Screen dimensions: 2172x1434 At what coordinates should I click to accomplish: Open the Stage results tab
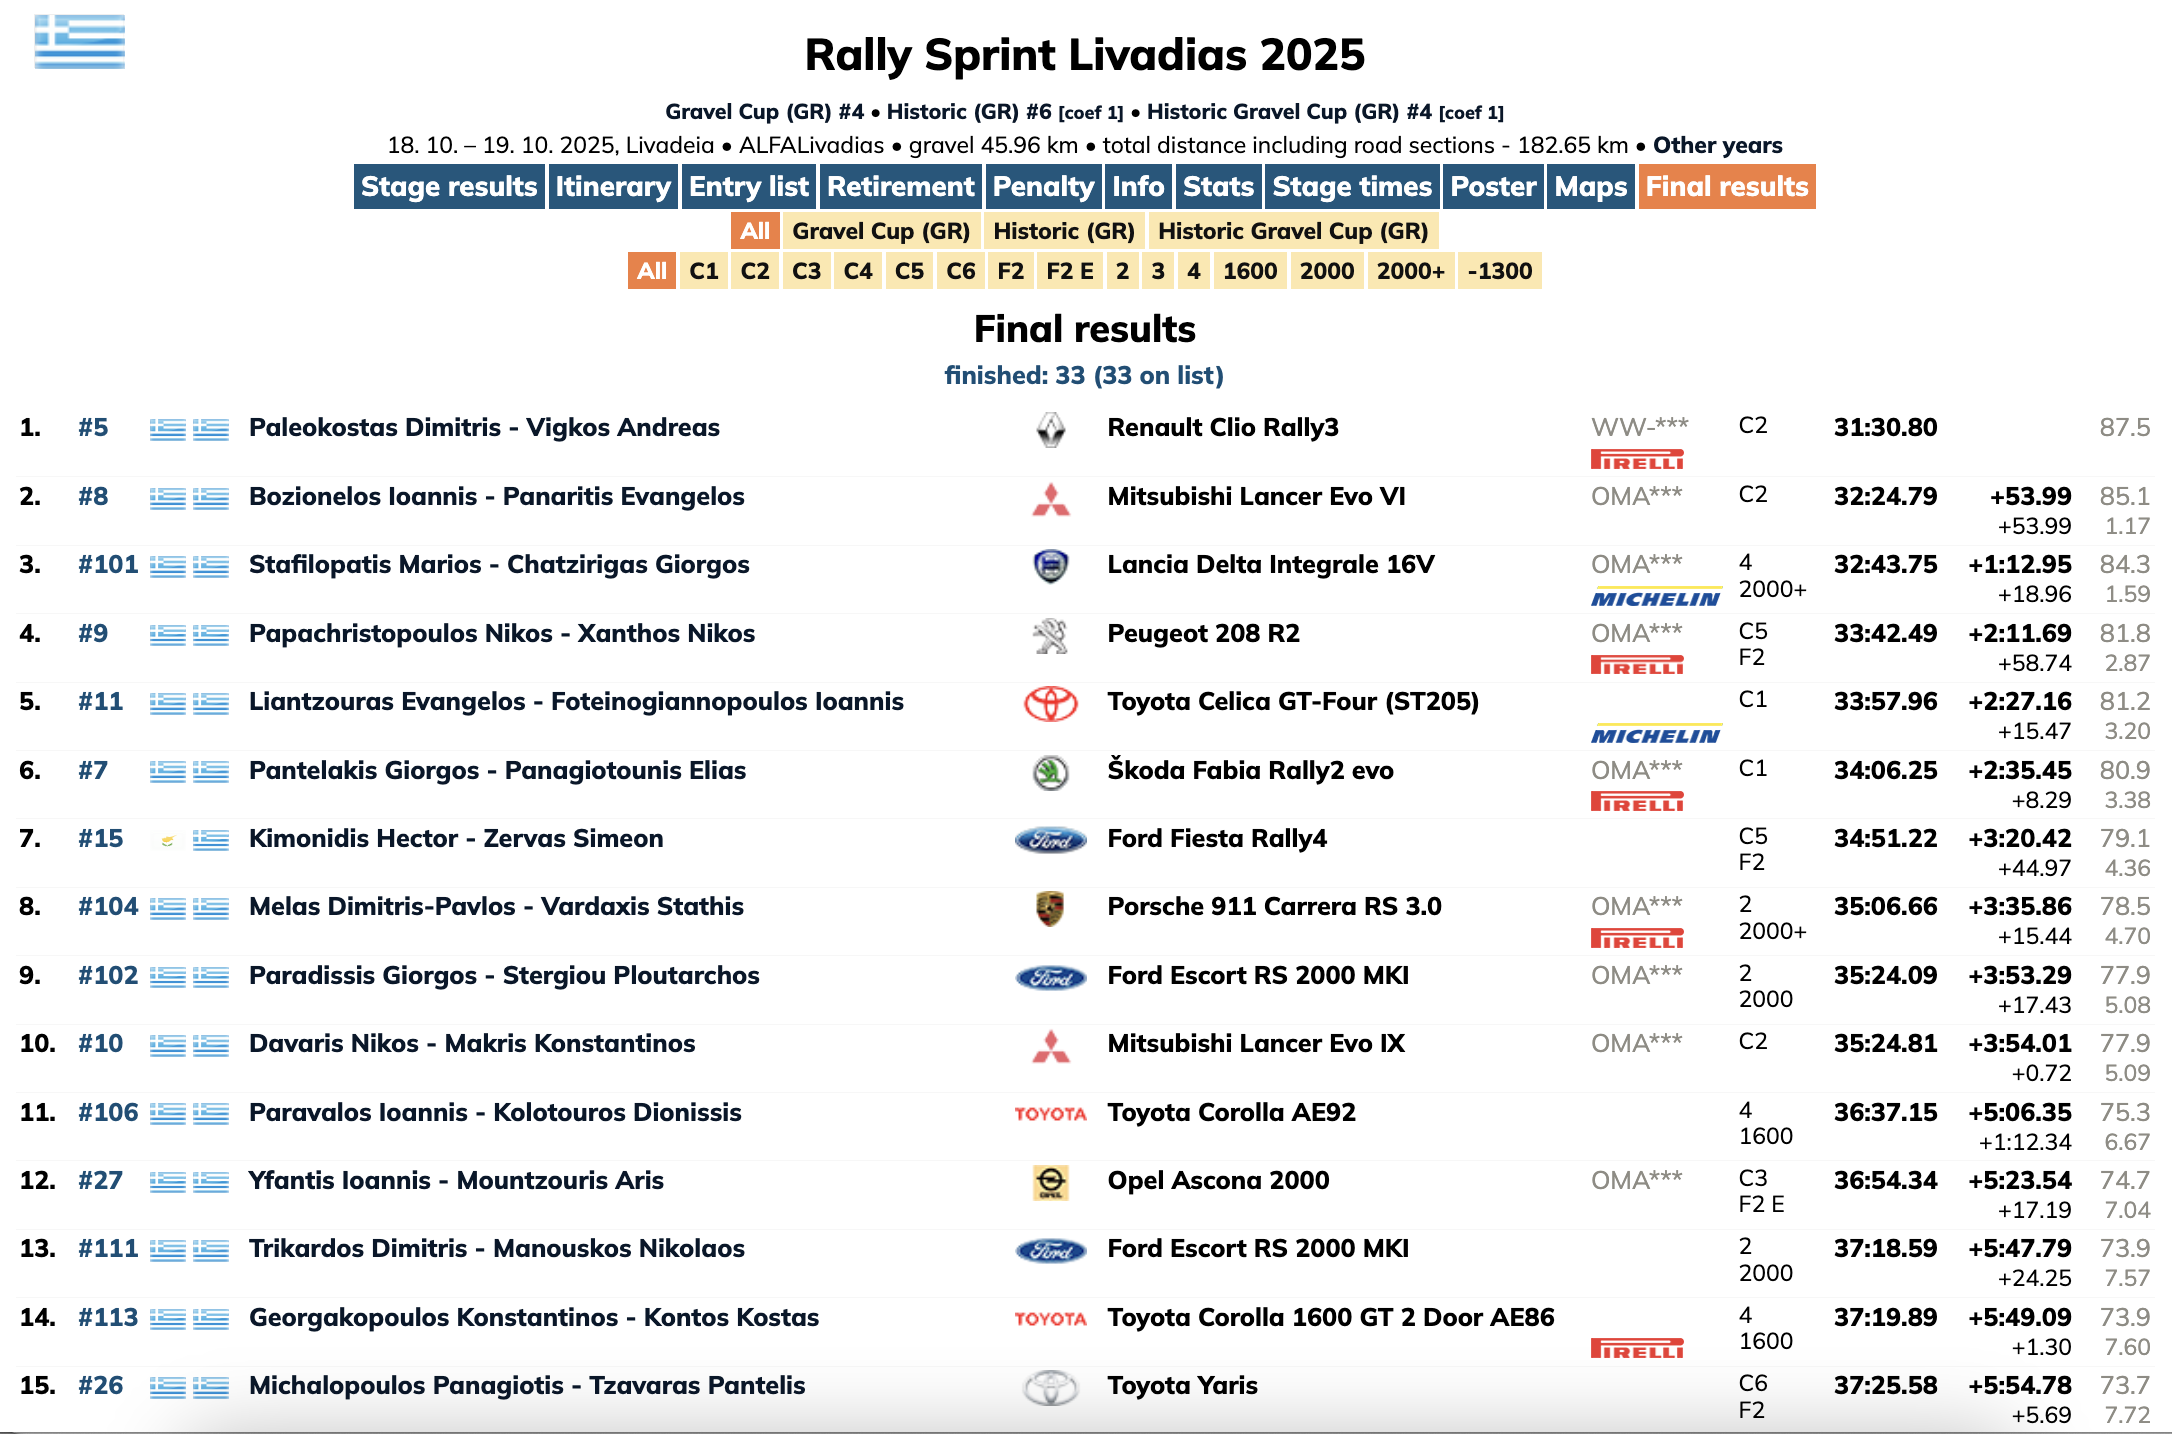[449, 187]
